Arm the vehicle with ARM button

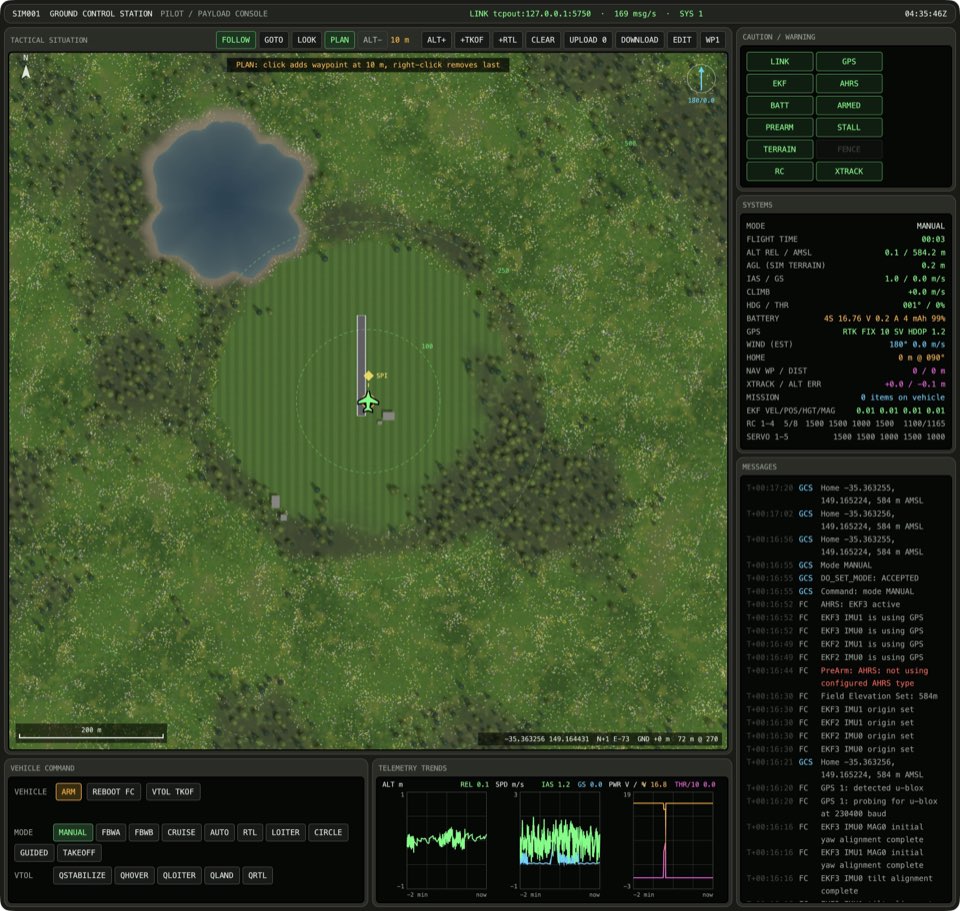pos(69,792)
